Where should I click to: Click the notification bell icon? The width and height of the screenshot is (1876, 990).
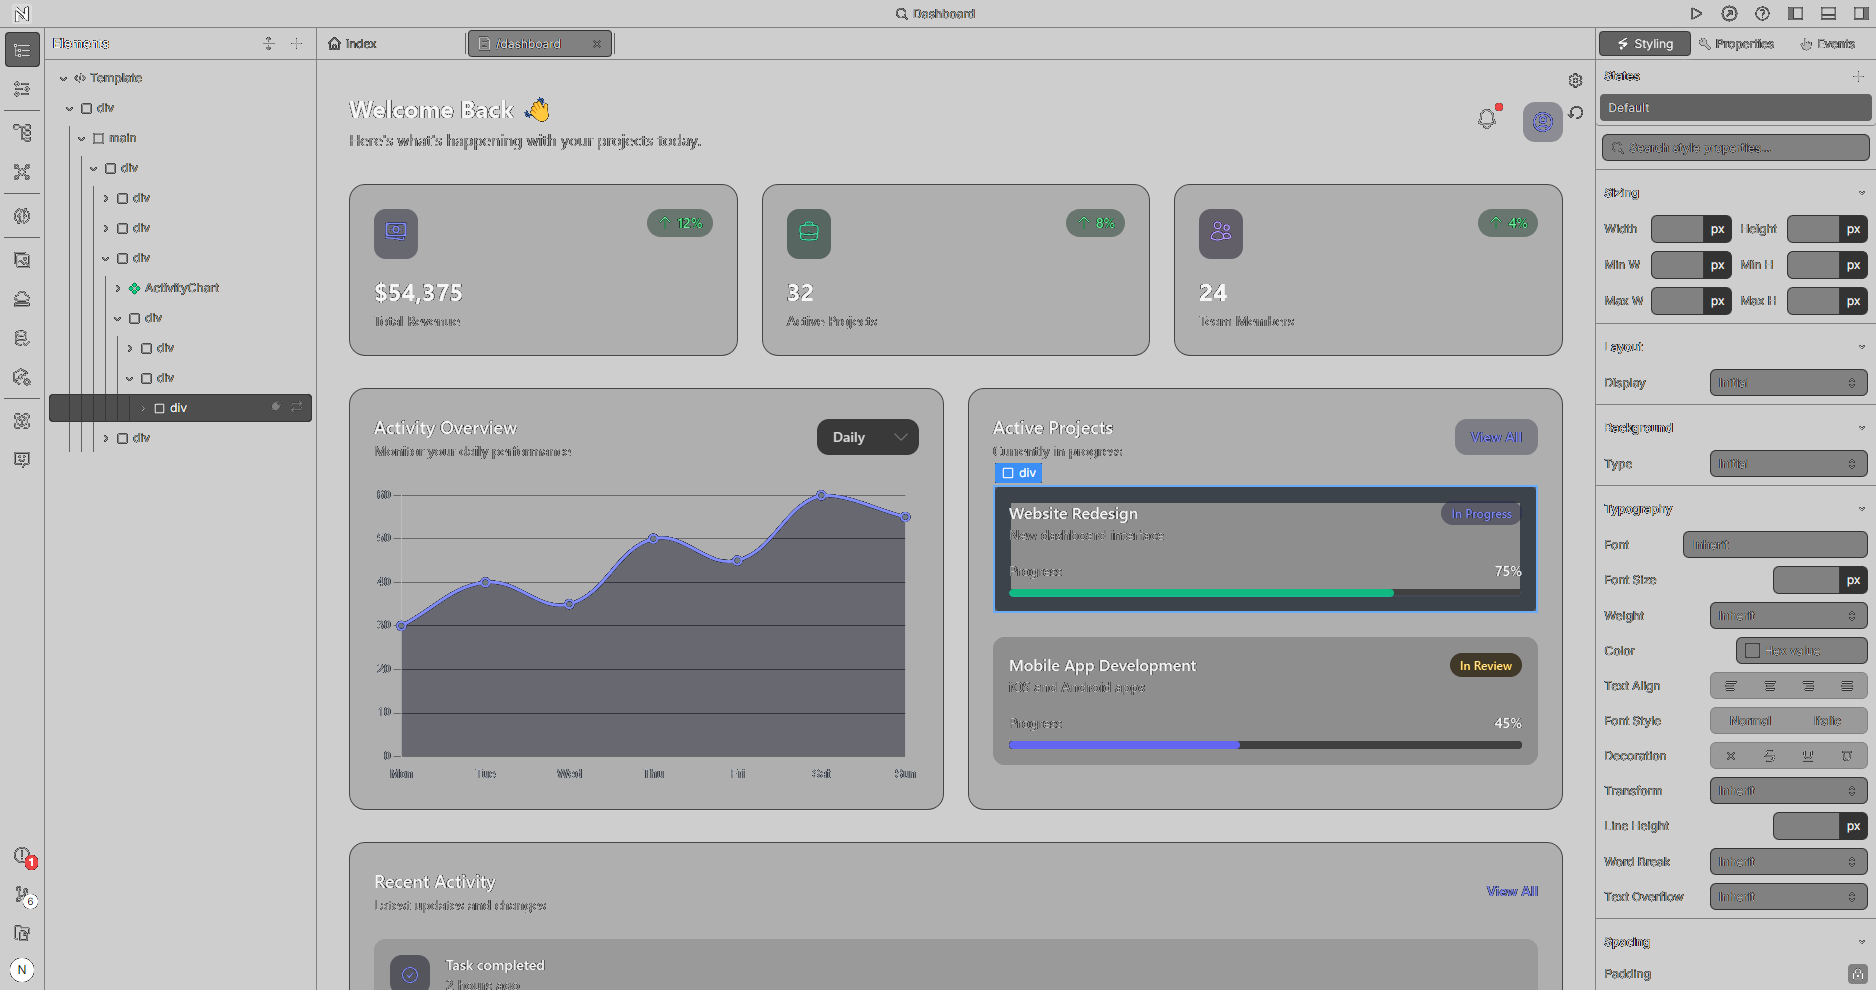[1487, 117]
